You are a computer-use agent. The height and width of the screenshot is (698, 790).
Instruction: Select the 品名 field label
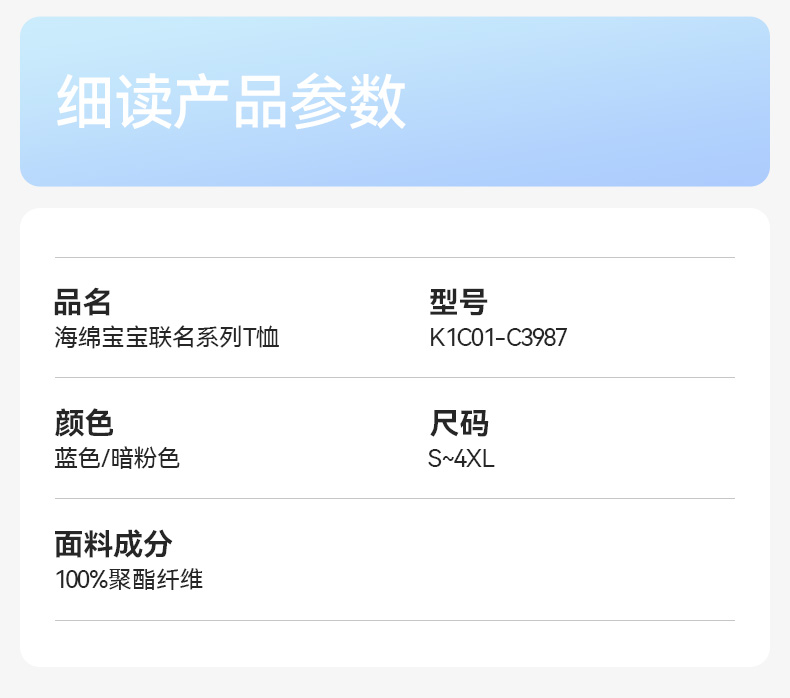coord(83,301)
